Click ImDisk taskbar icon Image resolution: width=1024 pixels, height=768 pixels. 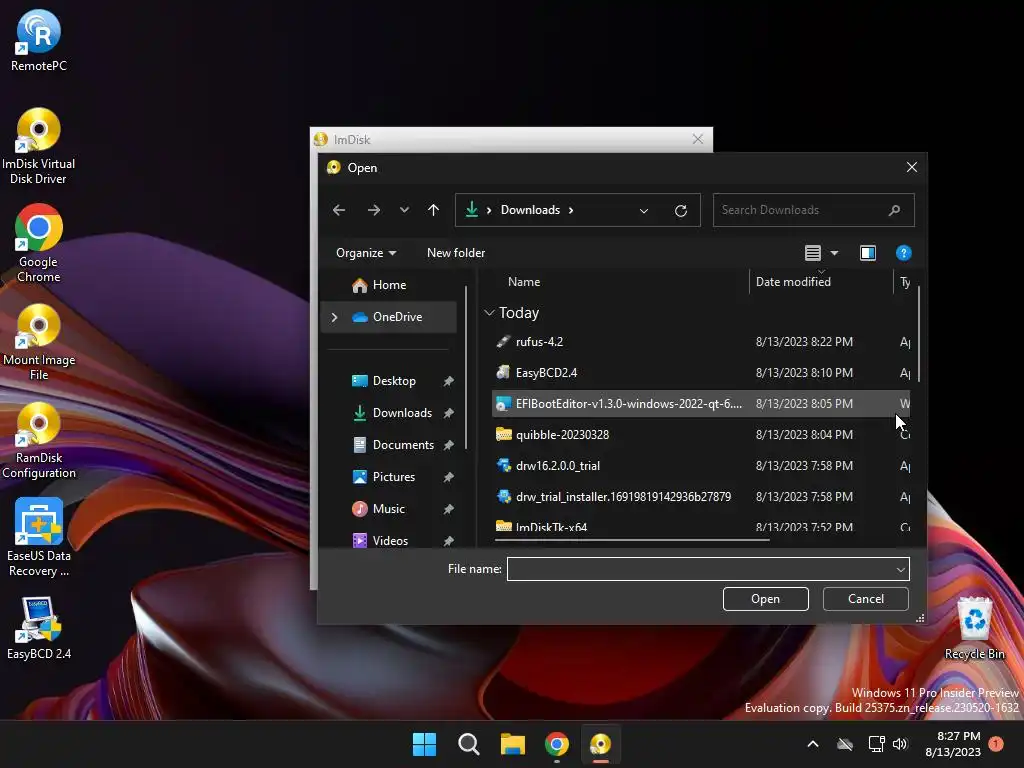600,744
